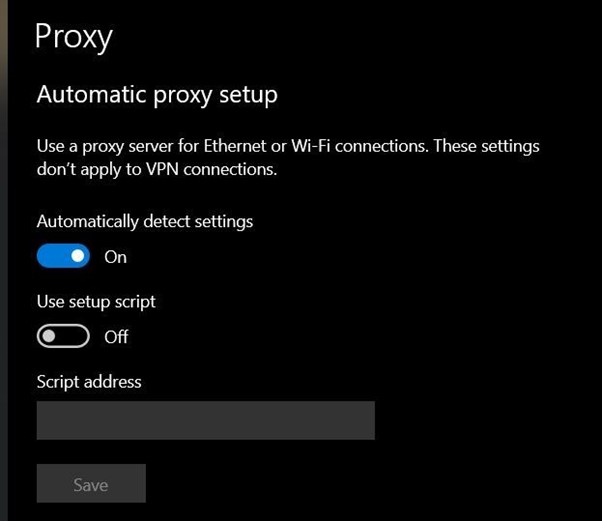Enable the Use setup script toggle
Viewport: 602px width, 521px height.
click(x=63, y=337)
